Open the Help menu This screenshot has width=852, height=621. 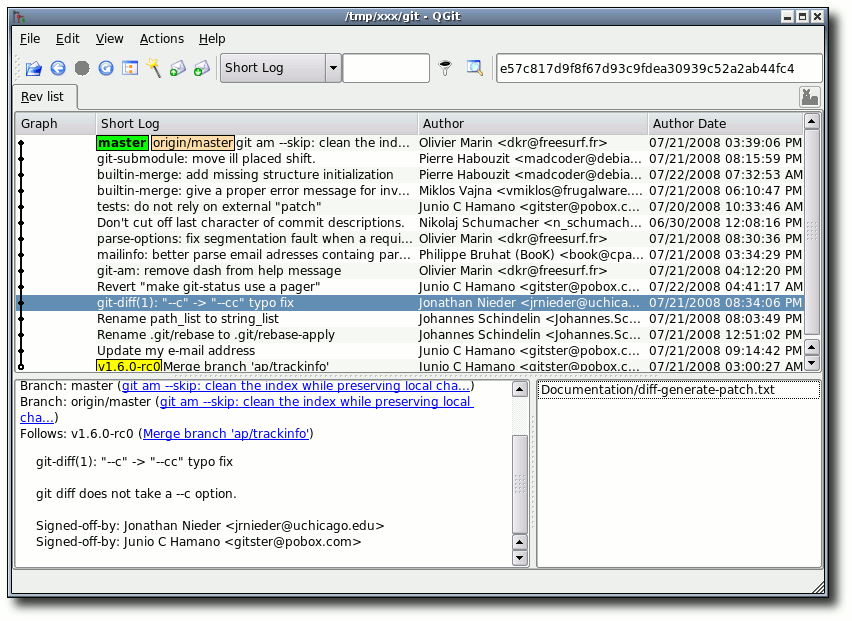click(x=212, y=39)
